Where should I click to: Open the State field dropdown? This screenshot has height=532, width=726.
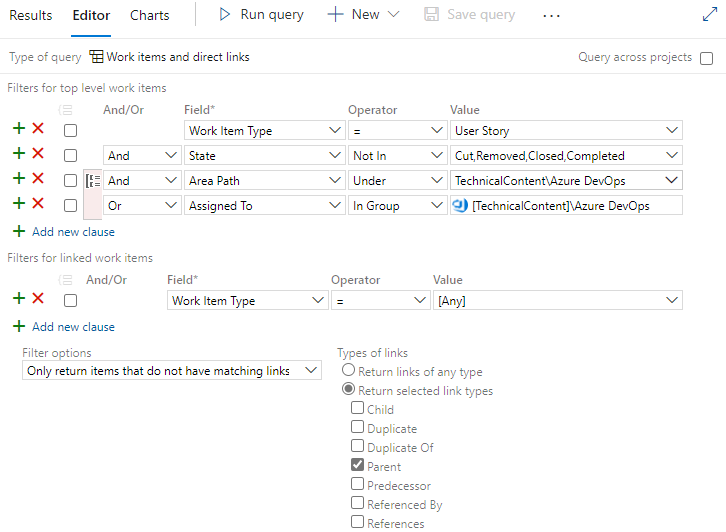265,156
